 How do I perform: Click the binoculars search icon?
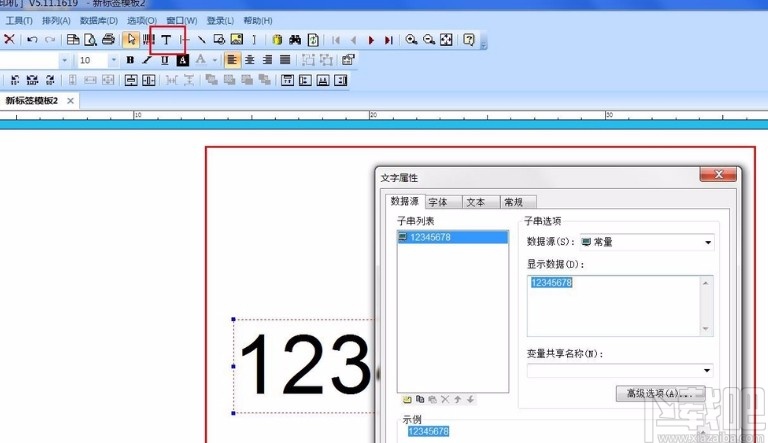(295, 40)
